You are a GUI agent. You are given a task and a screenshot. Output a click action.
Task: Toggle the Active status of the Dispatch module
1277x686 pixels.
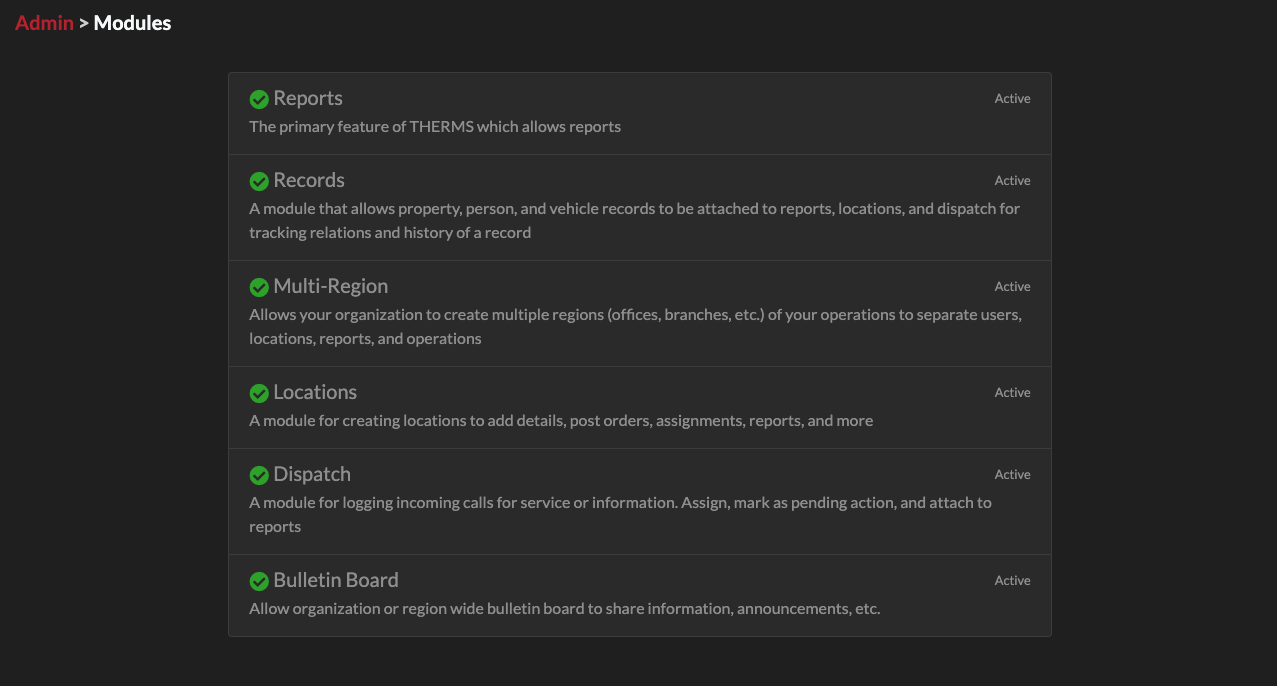(x=1011, y=474)
